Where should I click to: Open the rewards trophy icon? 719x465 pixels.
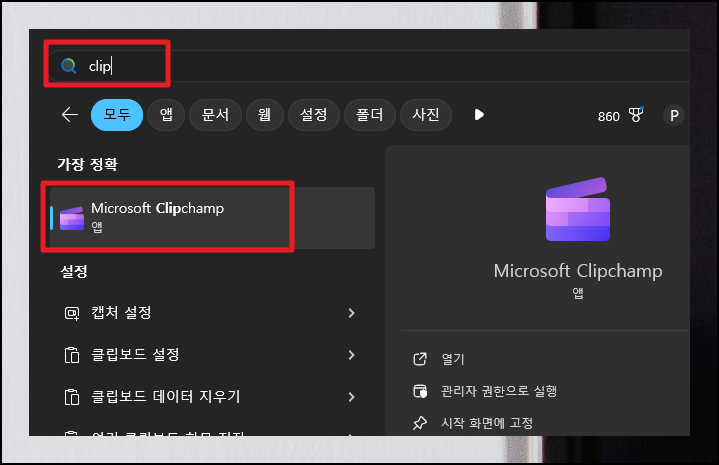636,115
